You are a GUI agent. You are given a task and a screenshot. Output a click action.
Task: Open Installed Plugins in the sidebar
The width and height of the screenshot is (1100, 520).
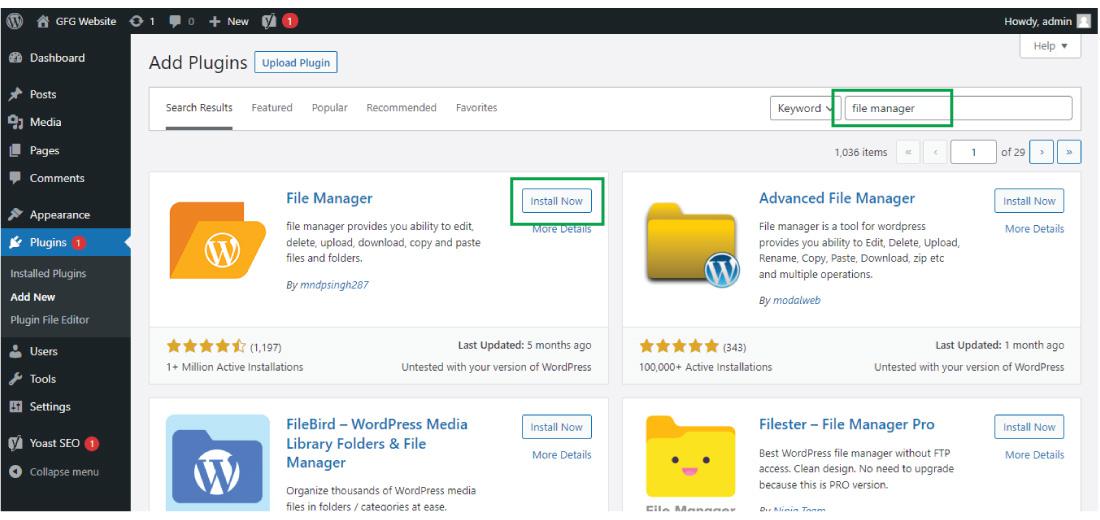(x=48, y=274)
